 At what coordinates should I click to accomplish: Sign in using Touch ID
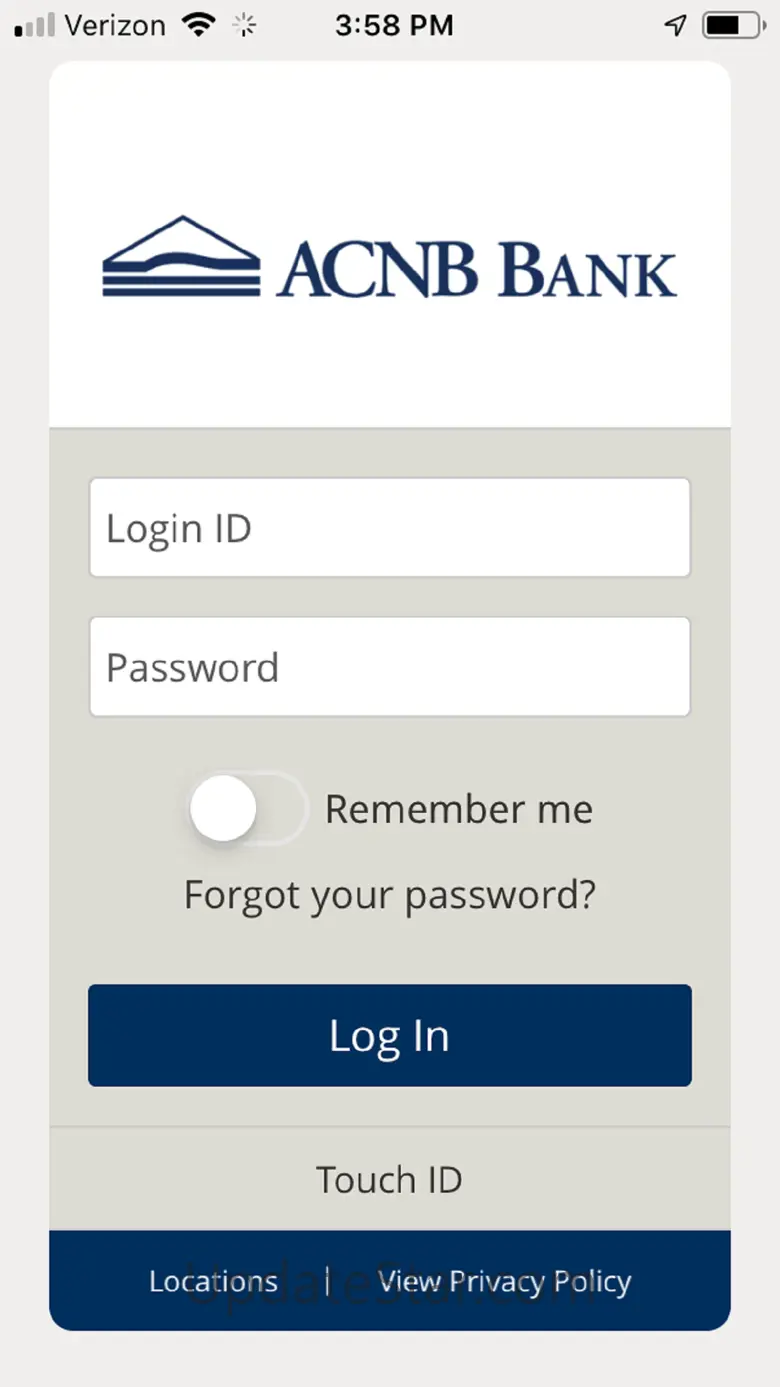[390, 1179]
